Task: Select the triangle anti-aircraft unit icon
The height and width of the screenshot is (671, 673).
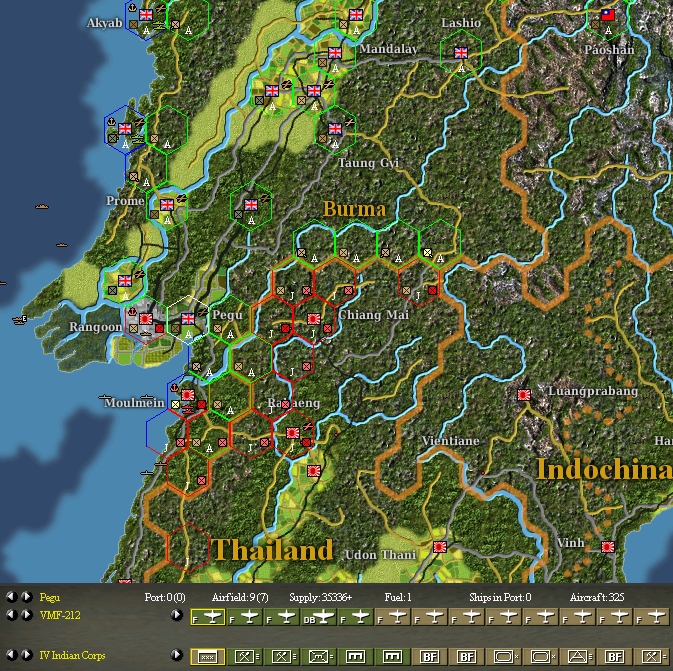Action: click(577, 656)
